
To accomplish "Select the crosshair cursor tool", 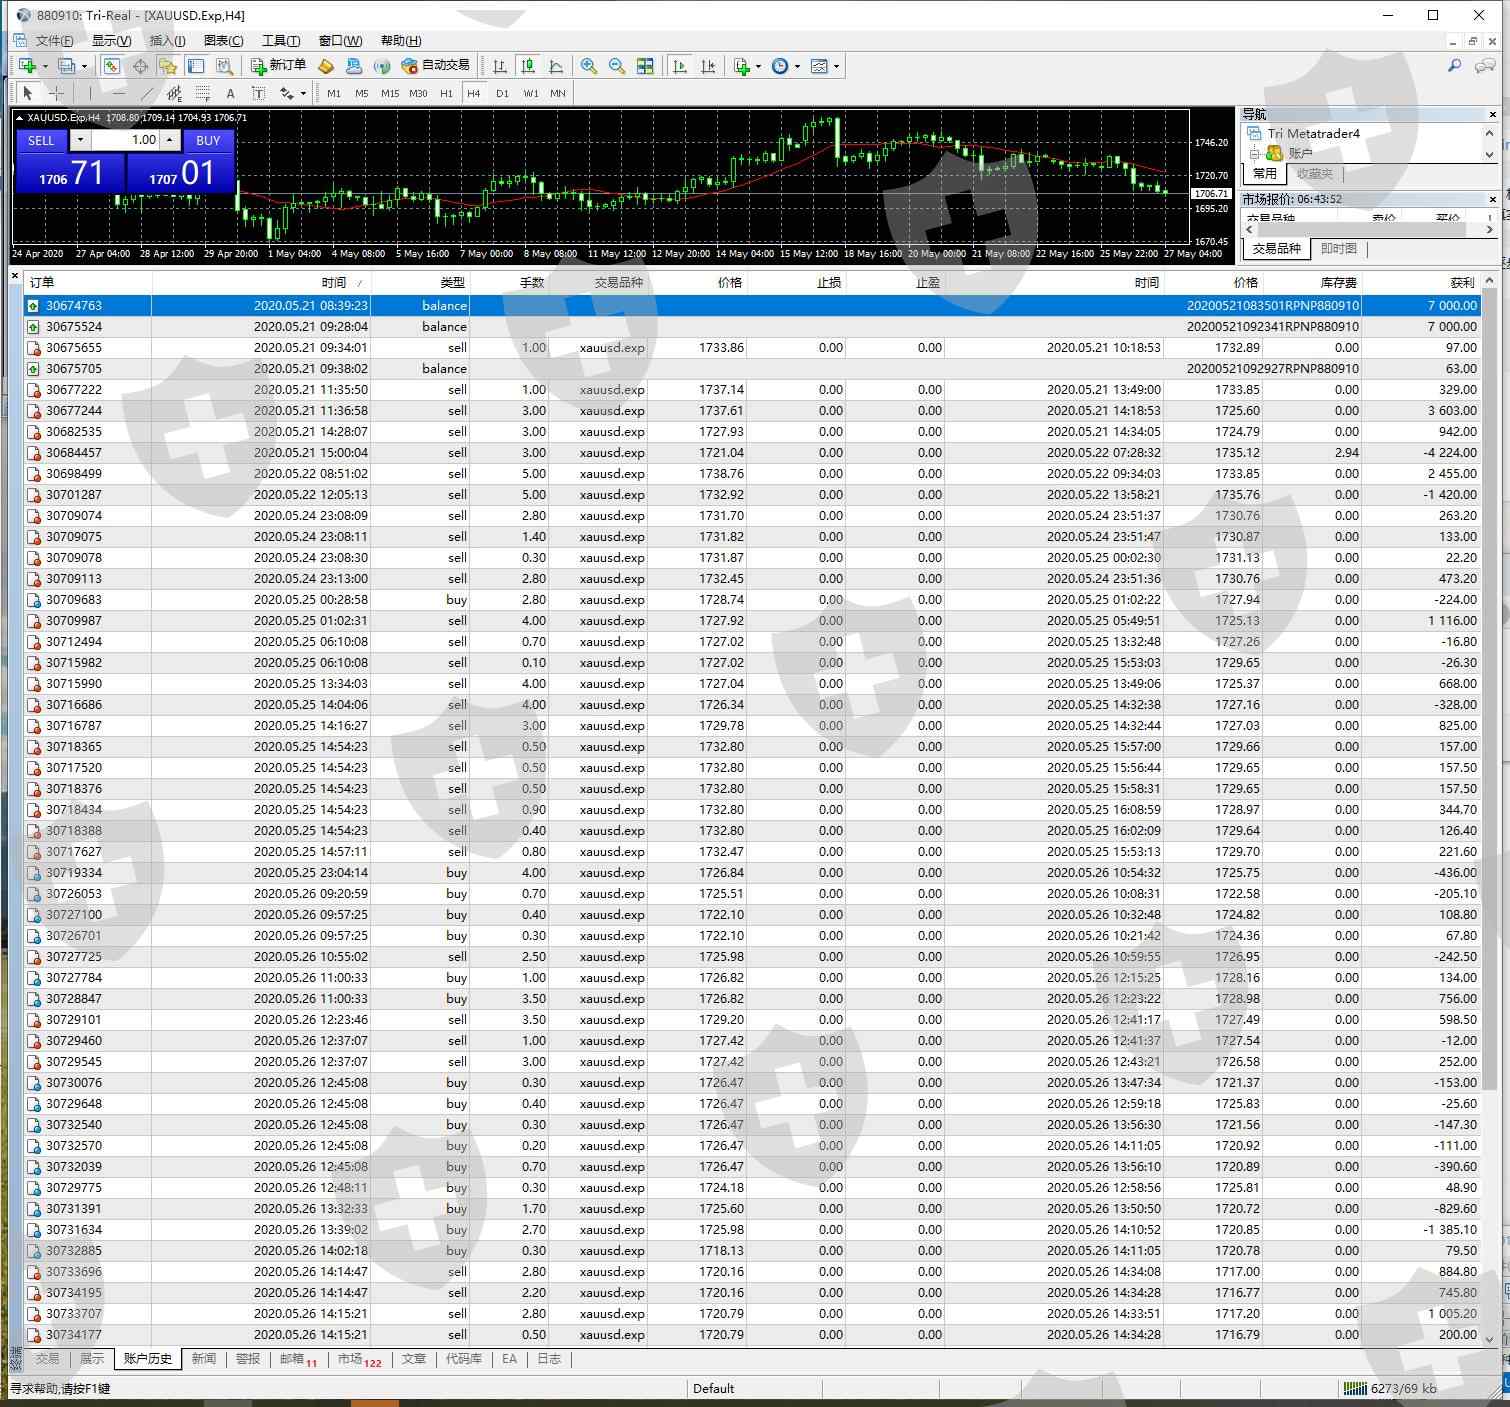I will coord(57,93).
